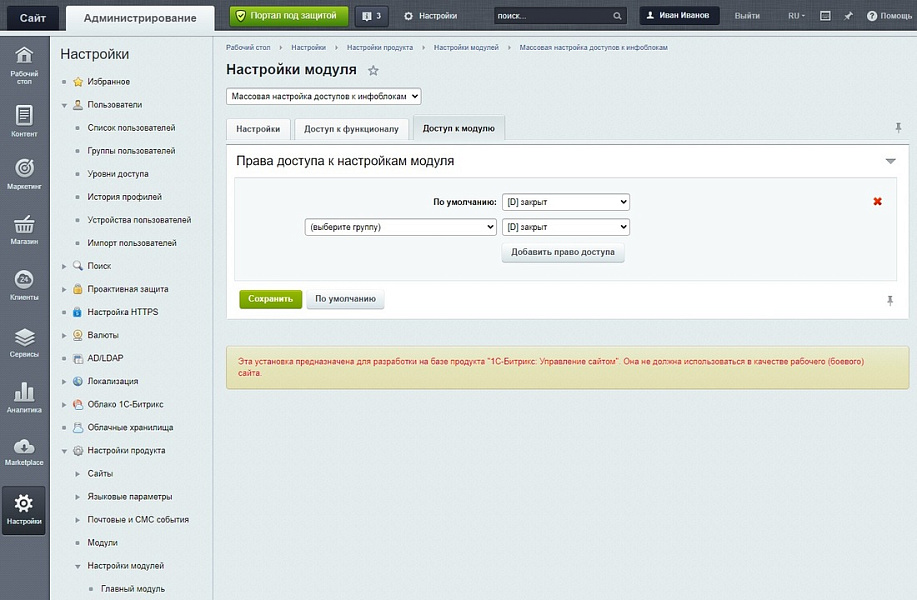
Task: Pin the tab panel with pin icon
Action: tap(898, 128)
